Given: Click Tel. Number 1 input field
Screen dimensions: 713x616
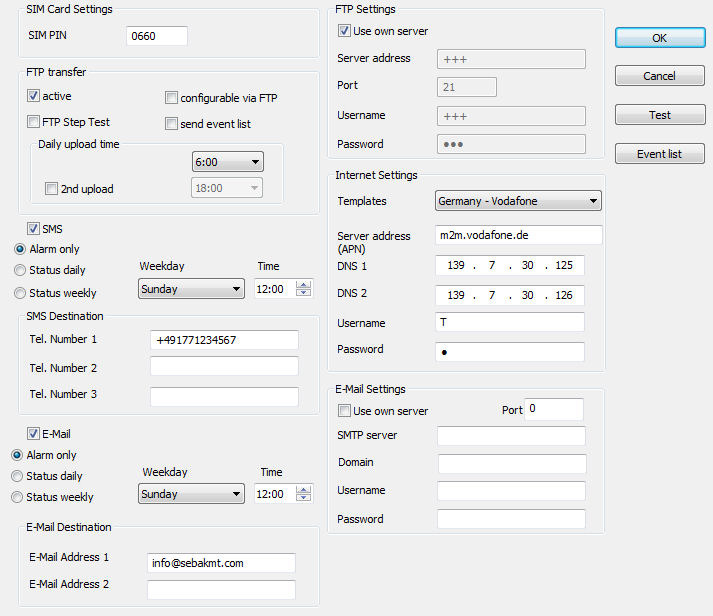Looking at the screenshot, I should click(x=224, y=340).
